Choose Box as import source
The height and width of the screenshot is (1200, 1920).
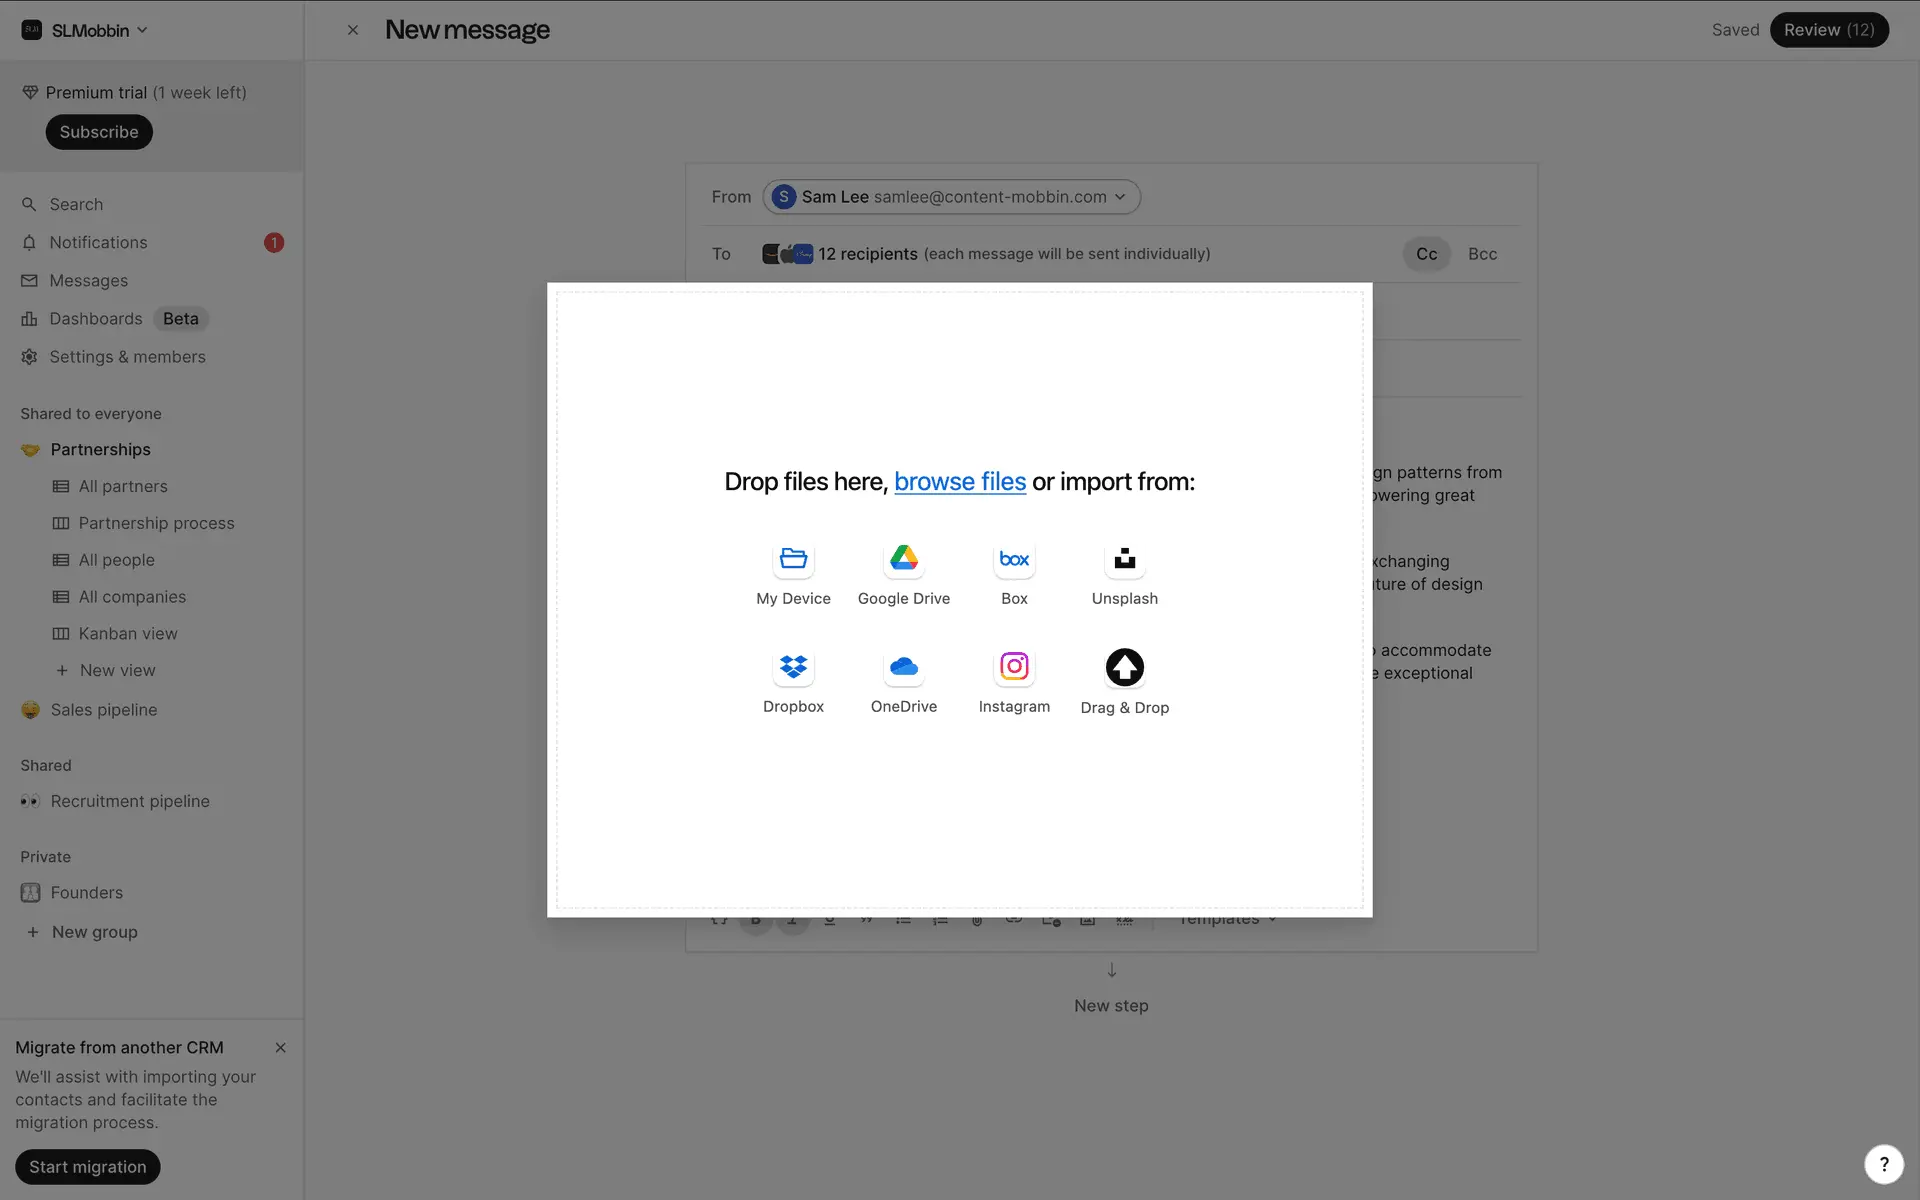1014,559
